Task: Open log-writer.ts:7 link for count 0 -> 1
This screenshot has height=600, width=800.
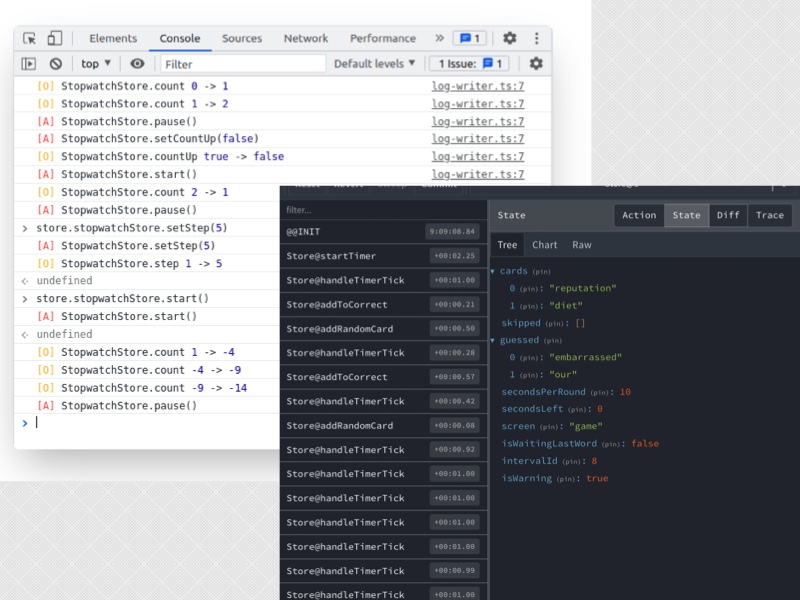Action: [x=478, y=86]
